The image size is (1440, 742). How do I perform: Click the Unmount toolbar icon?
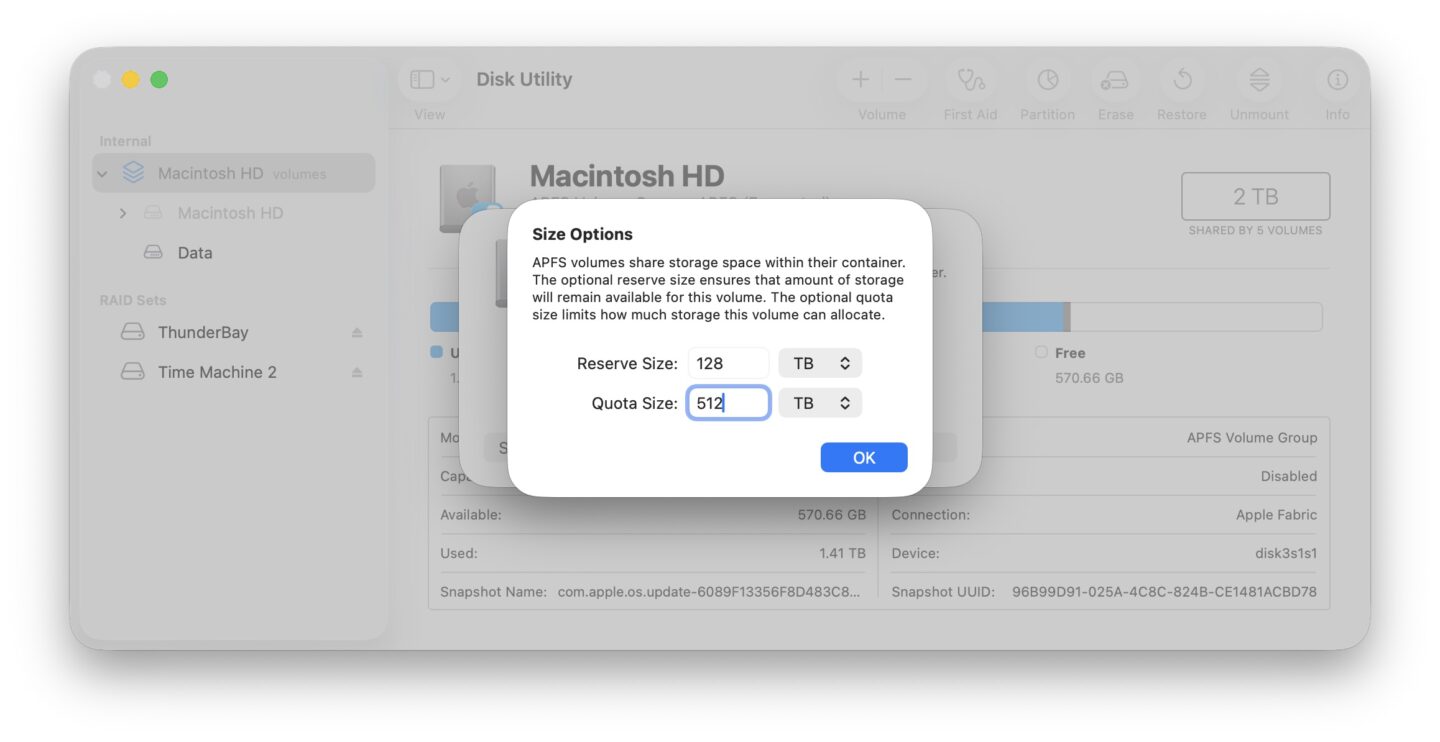tap(1258, 80)
